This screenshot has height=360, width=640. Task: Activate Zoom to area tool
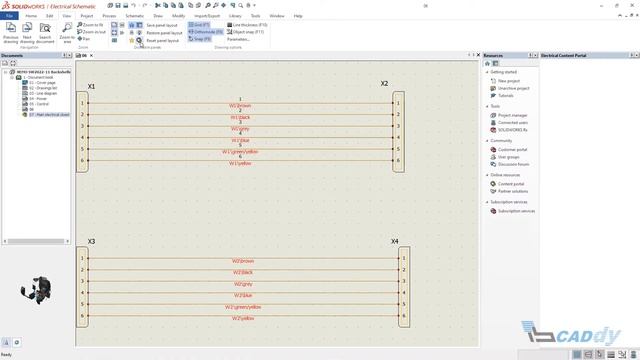pos(67,33)
